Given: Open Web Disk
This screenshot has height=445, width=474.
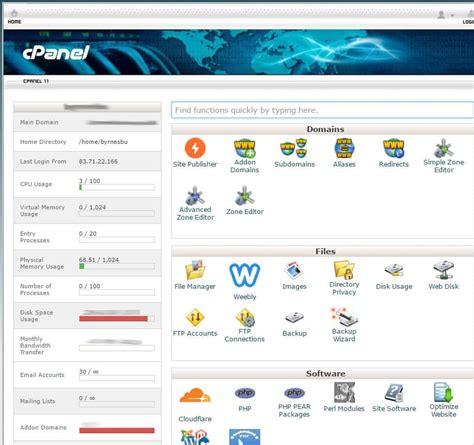Looking at the screenshot, I should (444, 275).
